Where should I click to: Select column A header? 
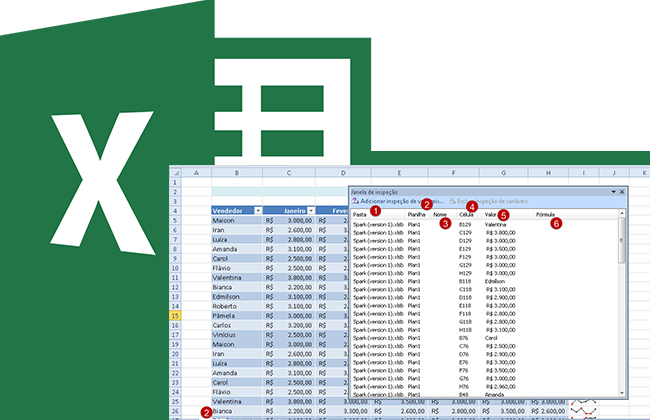pyautogui.click(x=196, y=172)
